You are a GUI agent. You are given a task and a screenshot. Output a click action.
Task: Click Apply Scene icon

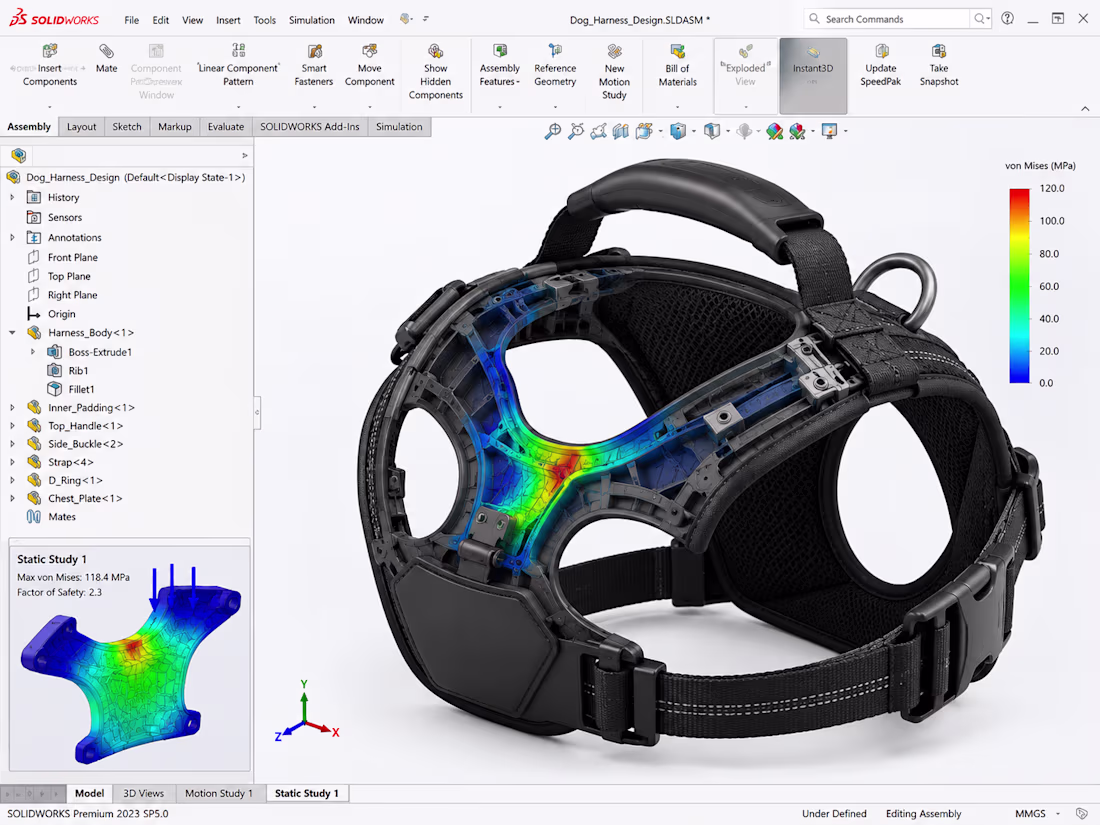tap(798, 131)
